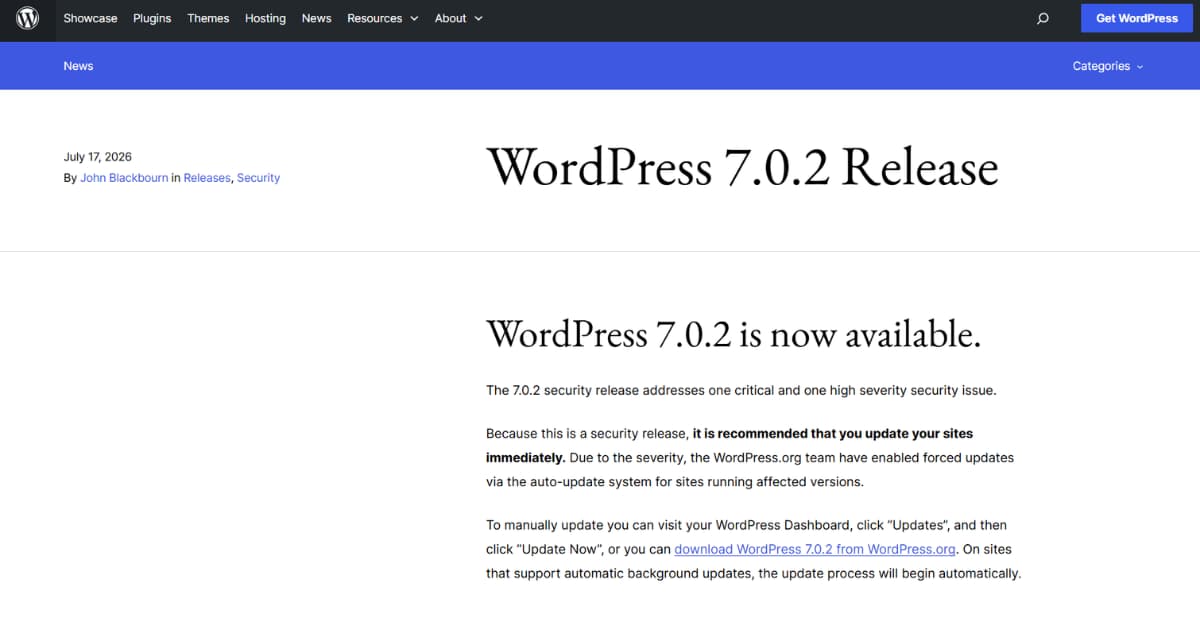Click the July 17, 2026 date text
This screenshot has width=1200, height=630.
coord(97,157)
